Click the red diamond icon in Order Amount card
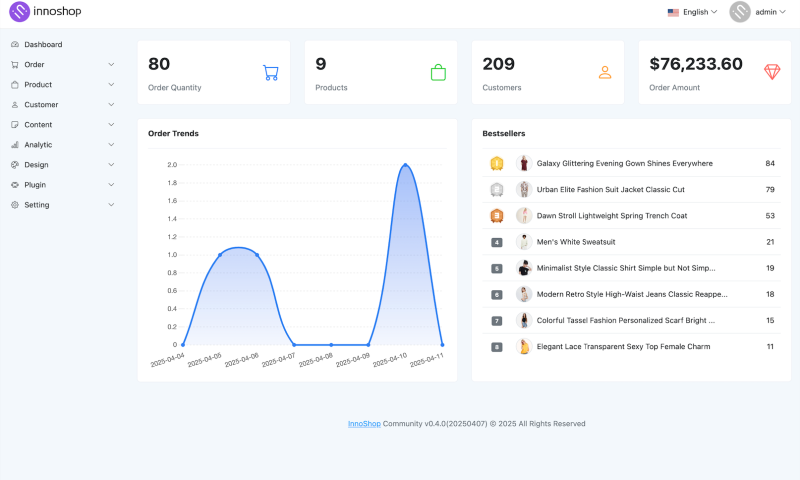 [772, 72]
